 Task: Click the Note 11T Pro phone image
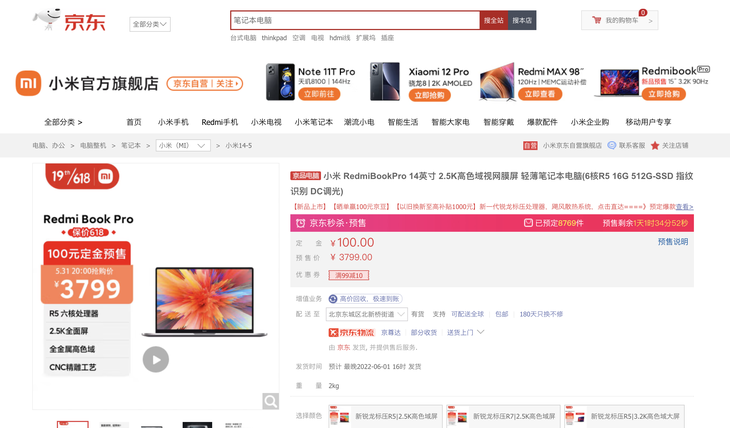pyautogui.click(x=280, y=82)
